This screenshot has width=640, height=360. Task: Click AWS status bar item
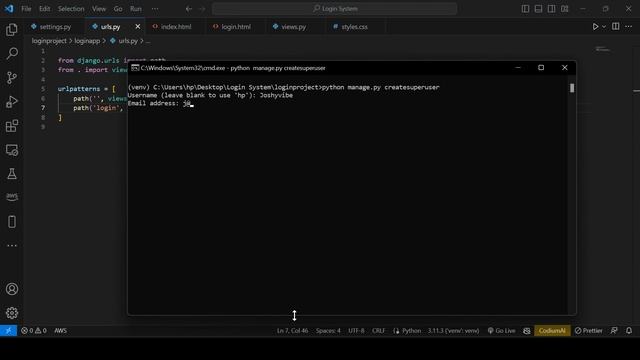tap(60, 331)
